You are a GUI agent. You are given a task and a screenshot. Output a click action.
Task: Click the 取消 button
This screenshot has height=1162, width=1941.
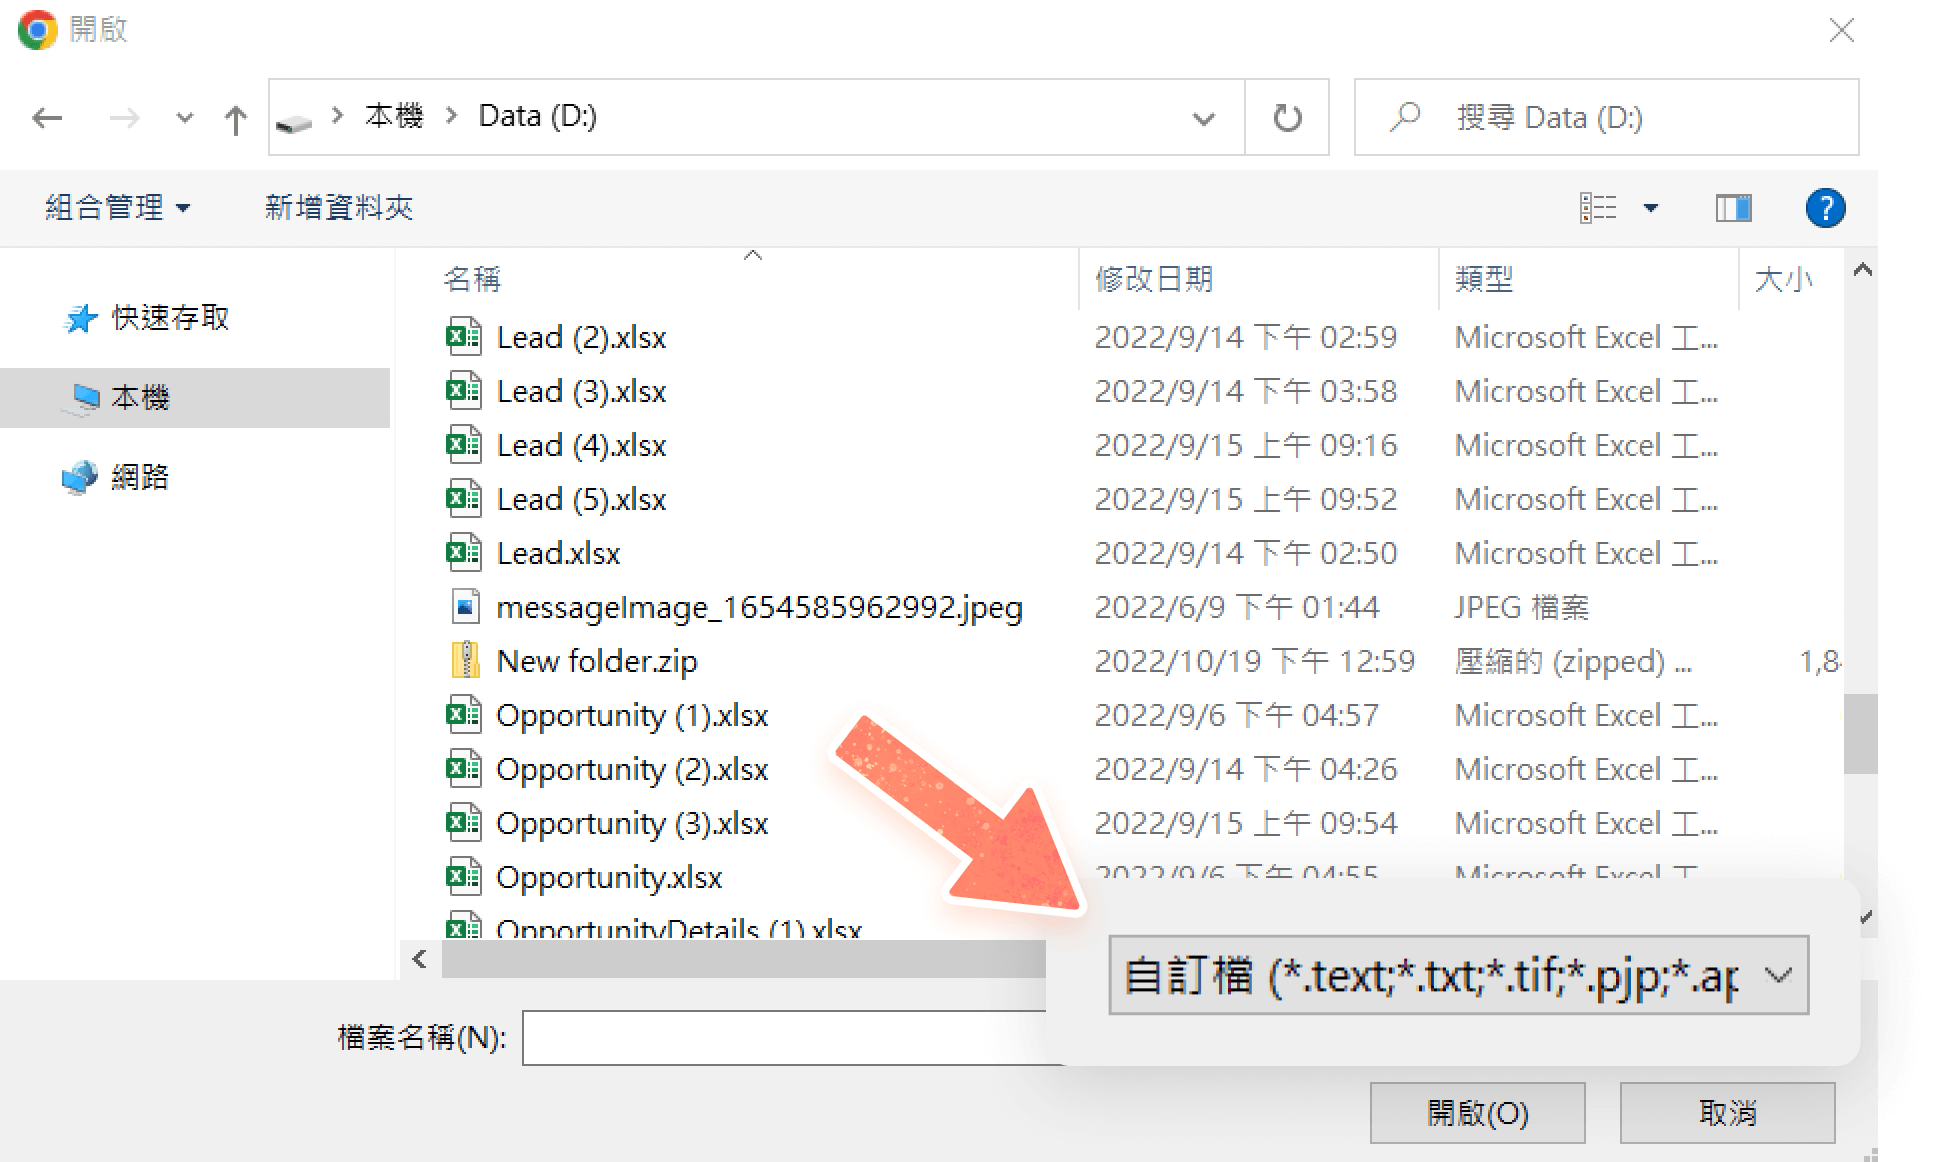pos(1727,1112)
